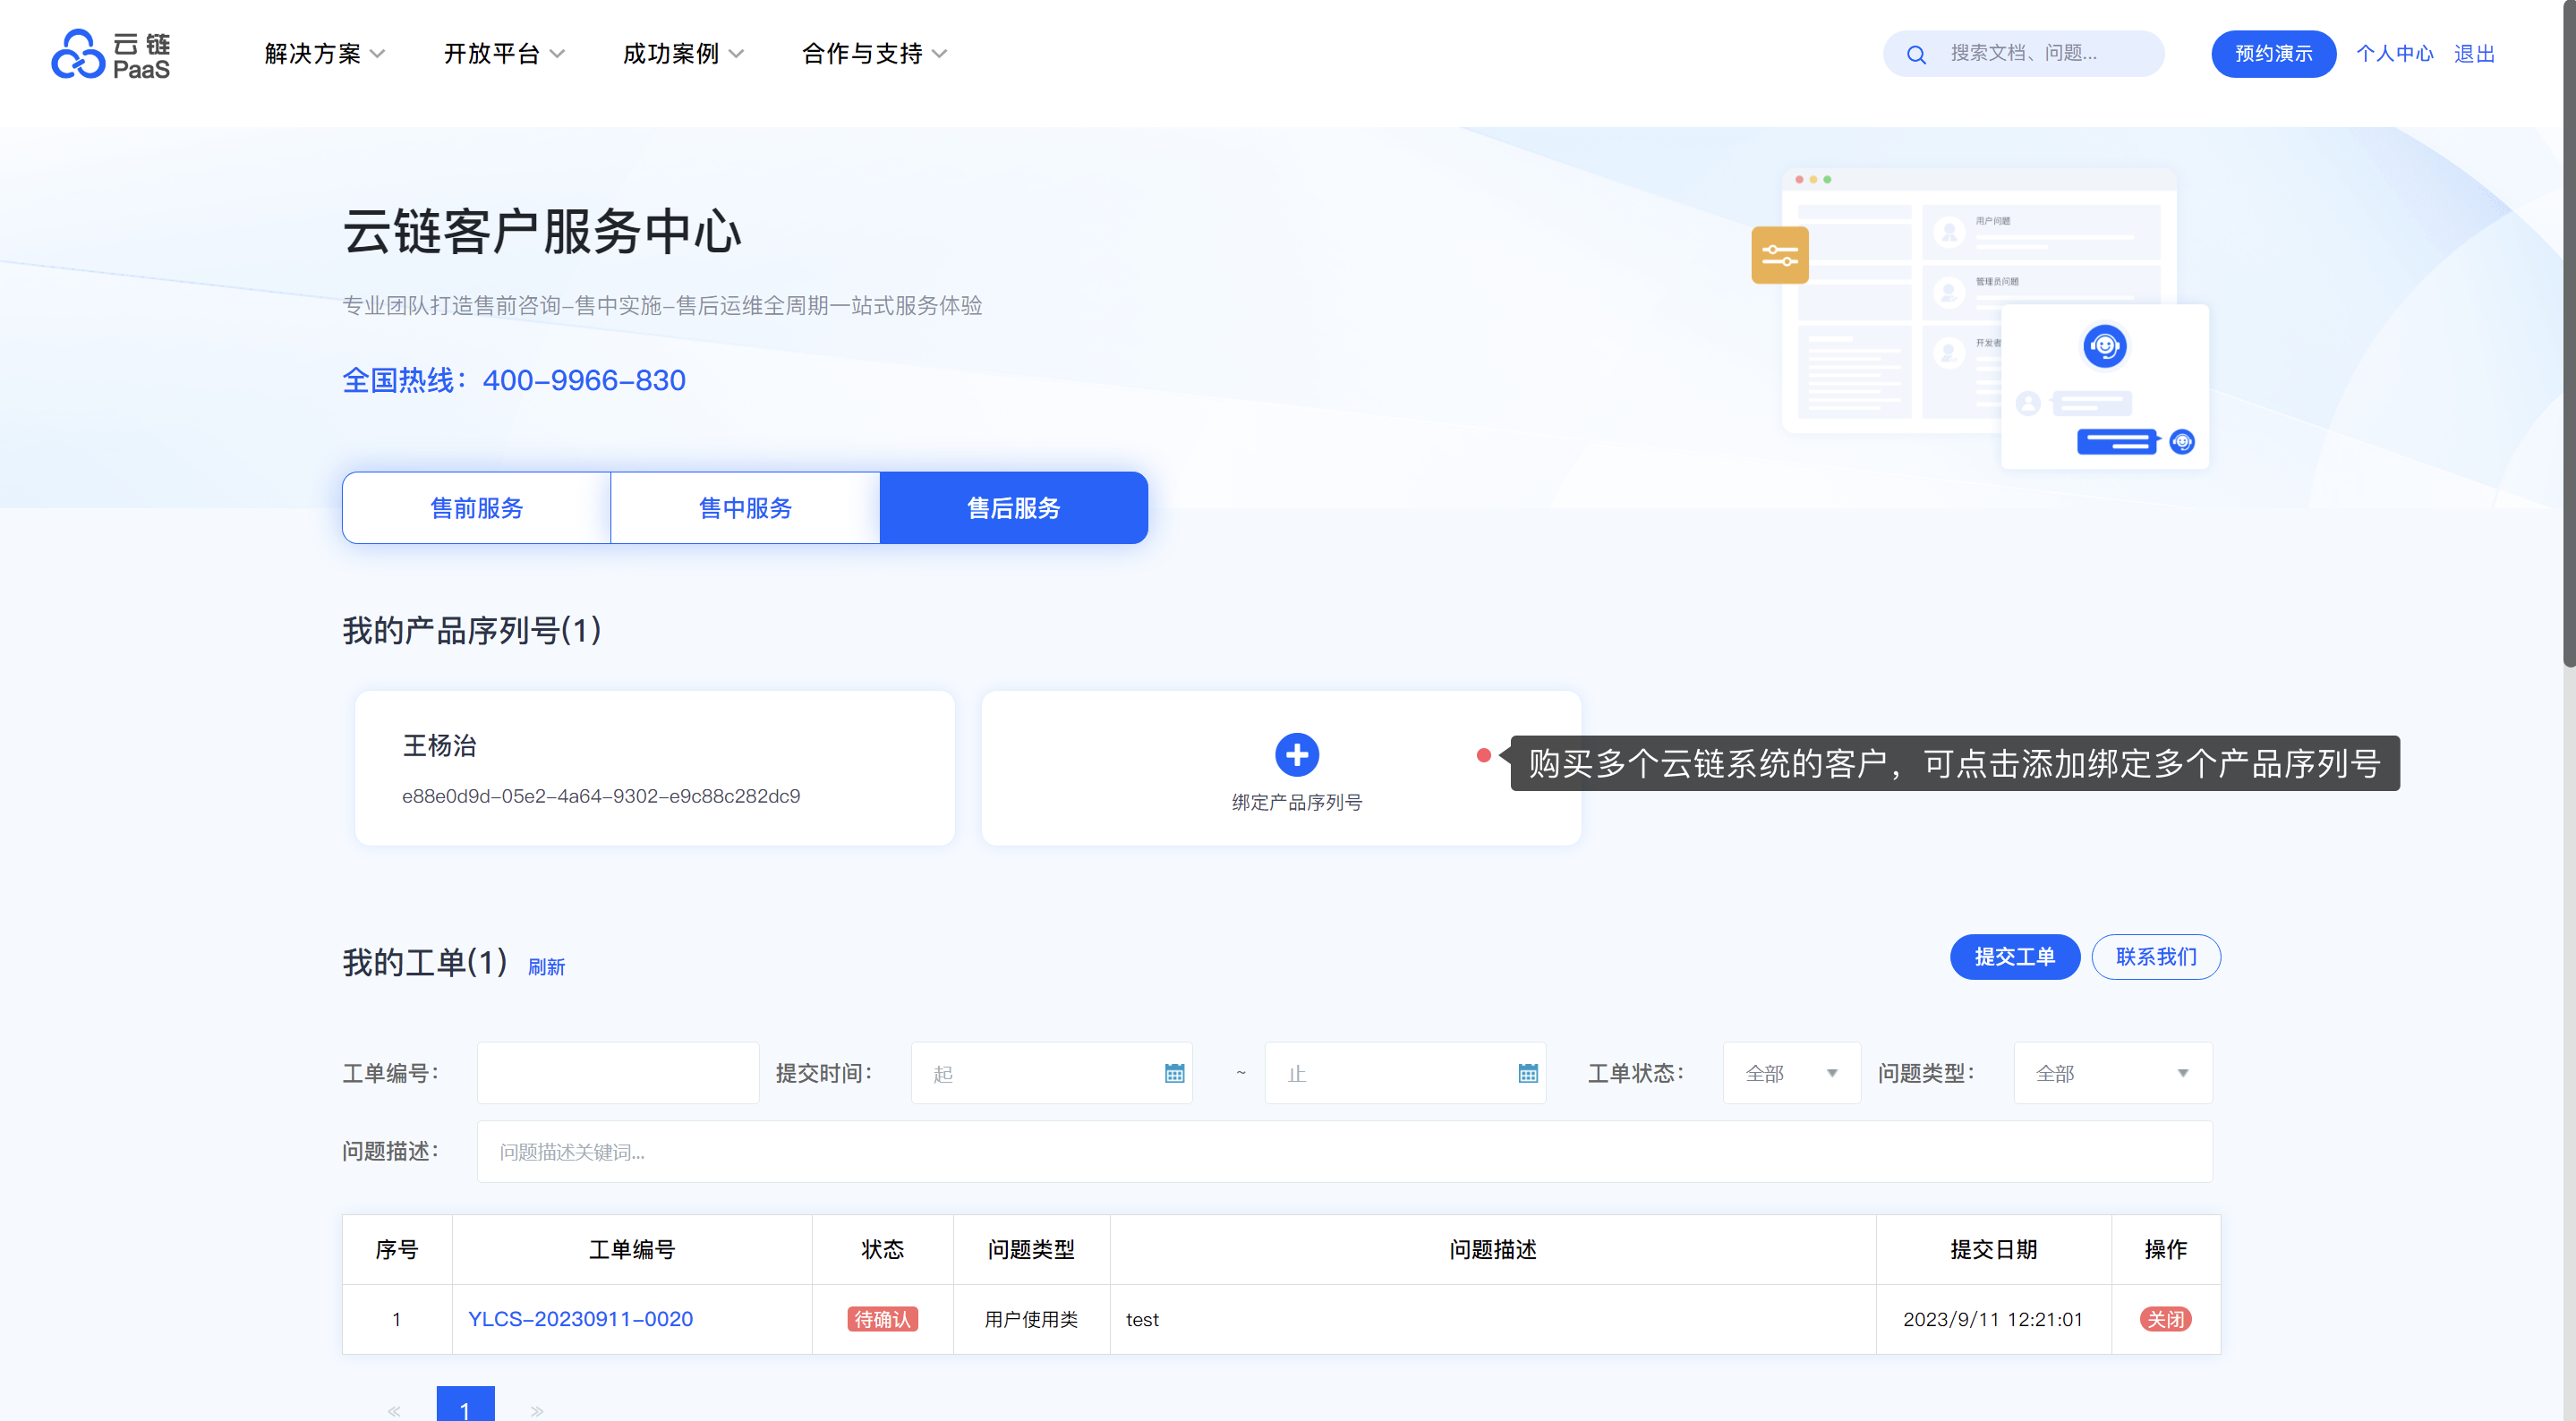Viewport: 2576px width, 1421px height.
Task: Click 刷新 link beside 我的工单
Action: coord(546,967)
